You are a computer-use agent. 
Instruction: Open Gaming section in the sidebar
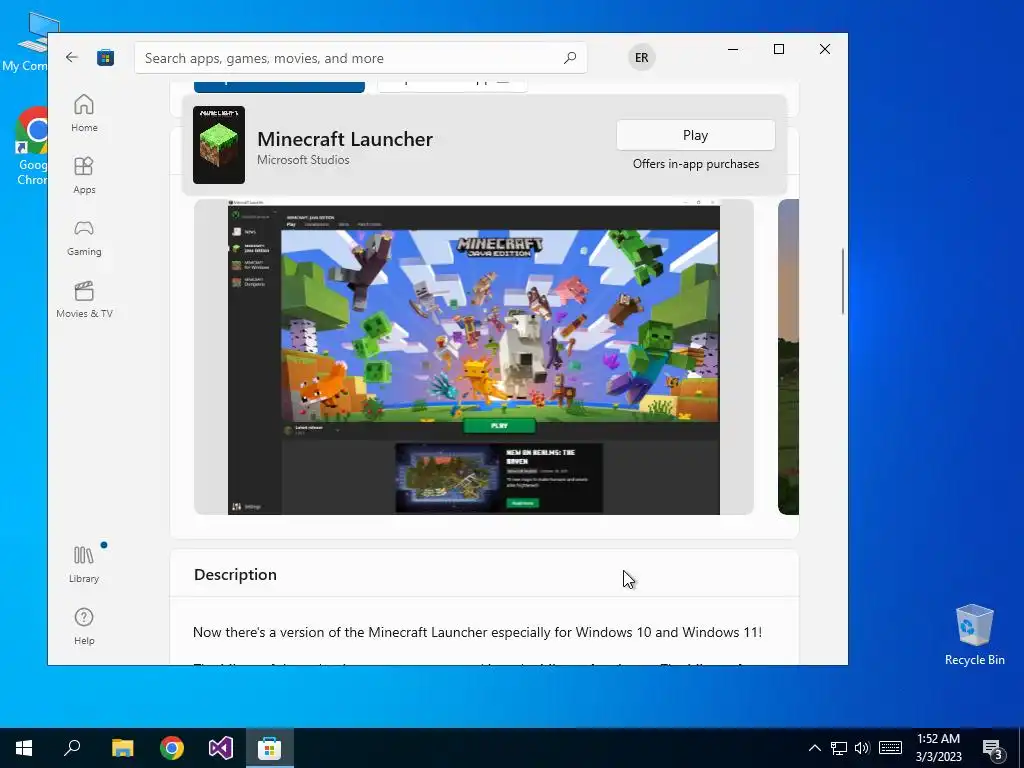[x=84, y=237]
